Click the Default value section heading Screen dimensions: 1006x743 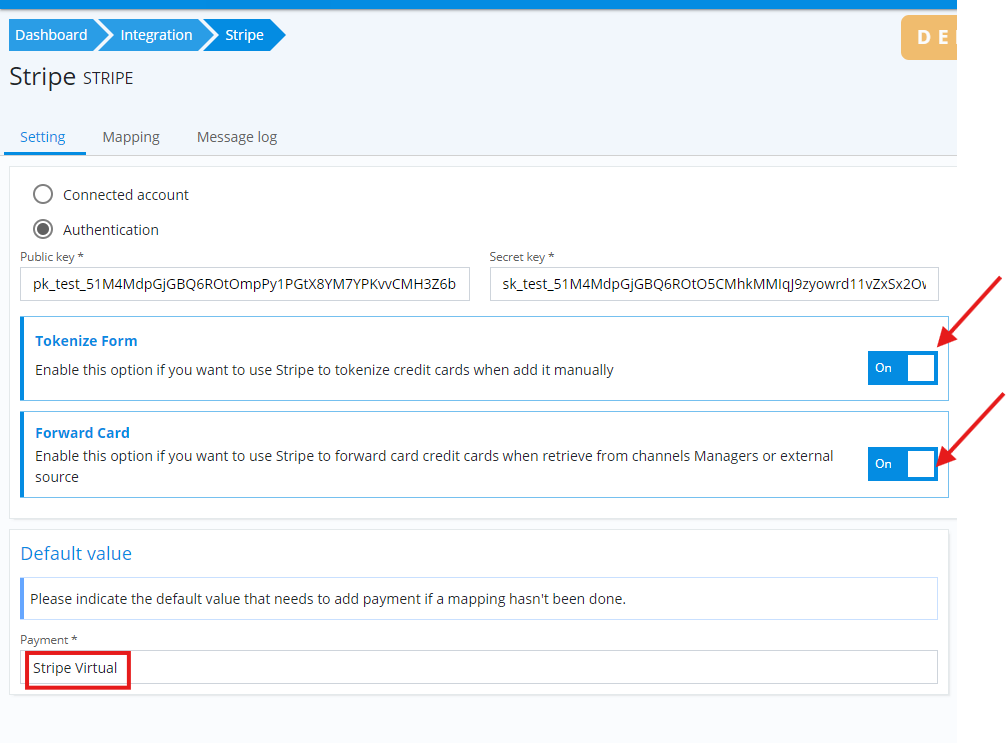76,553
